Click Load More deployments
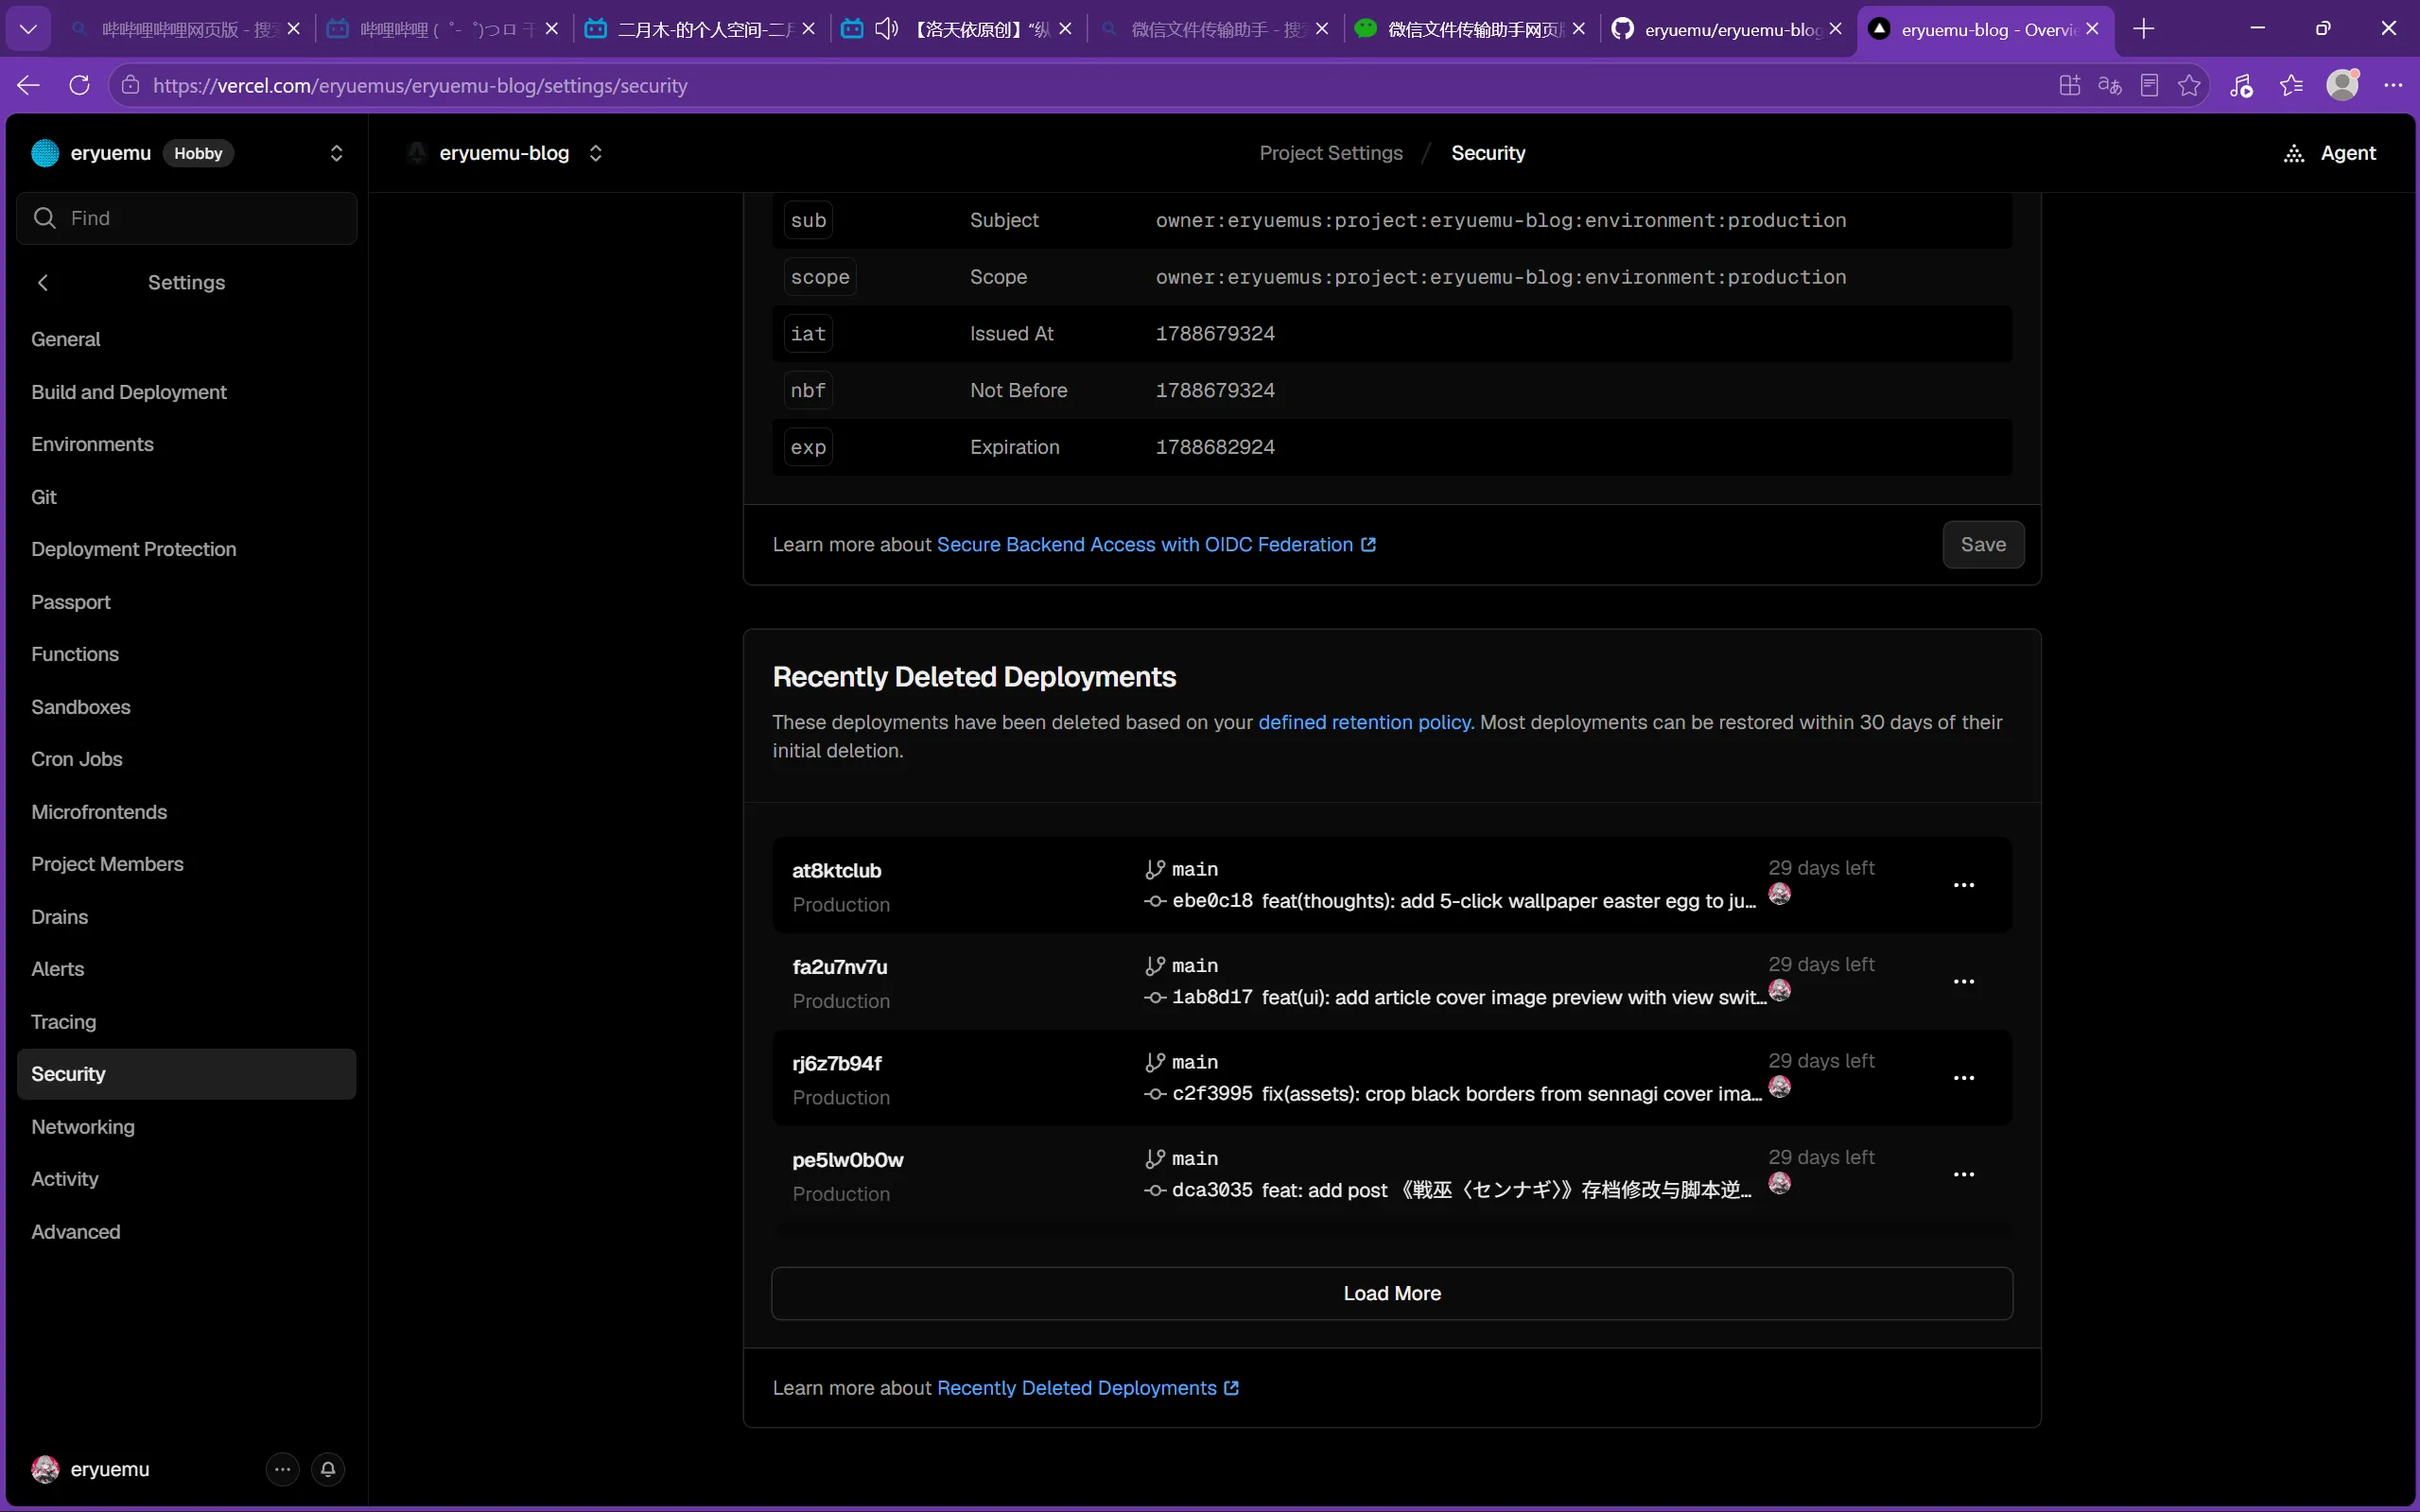Viewport: 2420px width, 1512px height. (x=1392, y=1294)
